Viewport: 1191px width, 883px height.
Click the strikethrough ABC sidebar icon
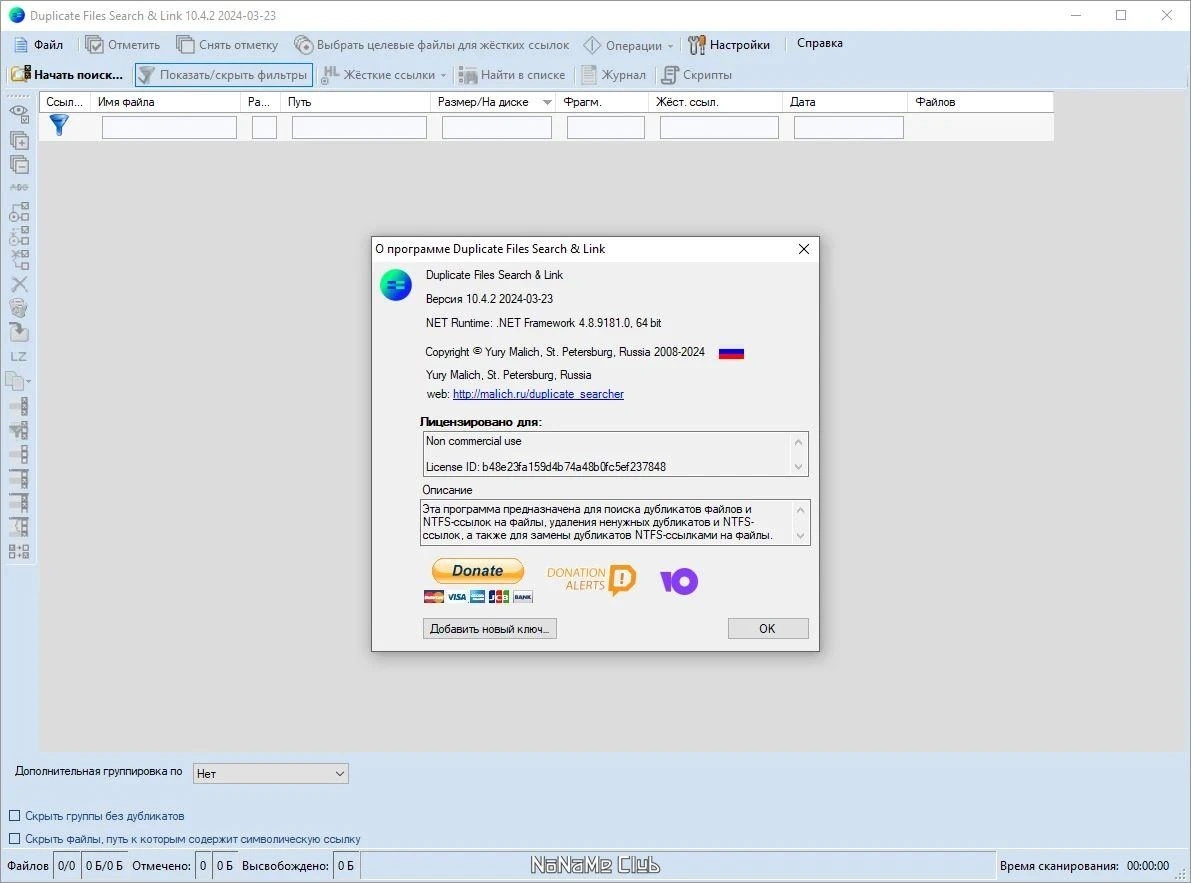pyautogui.click(x=19, y=187)
